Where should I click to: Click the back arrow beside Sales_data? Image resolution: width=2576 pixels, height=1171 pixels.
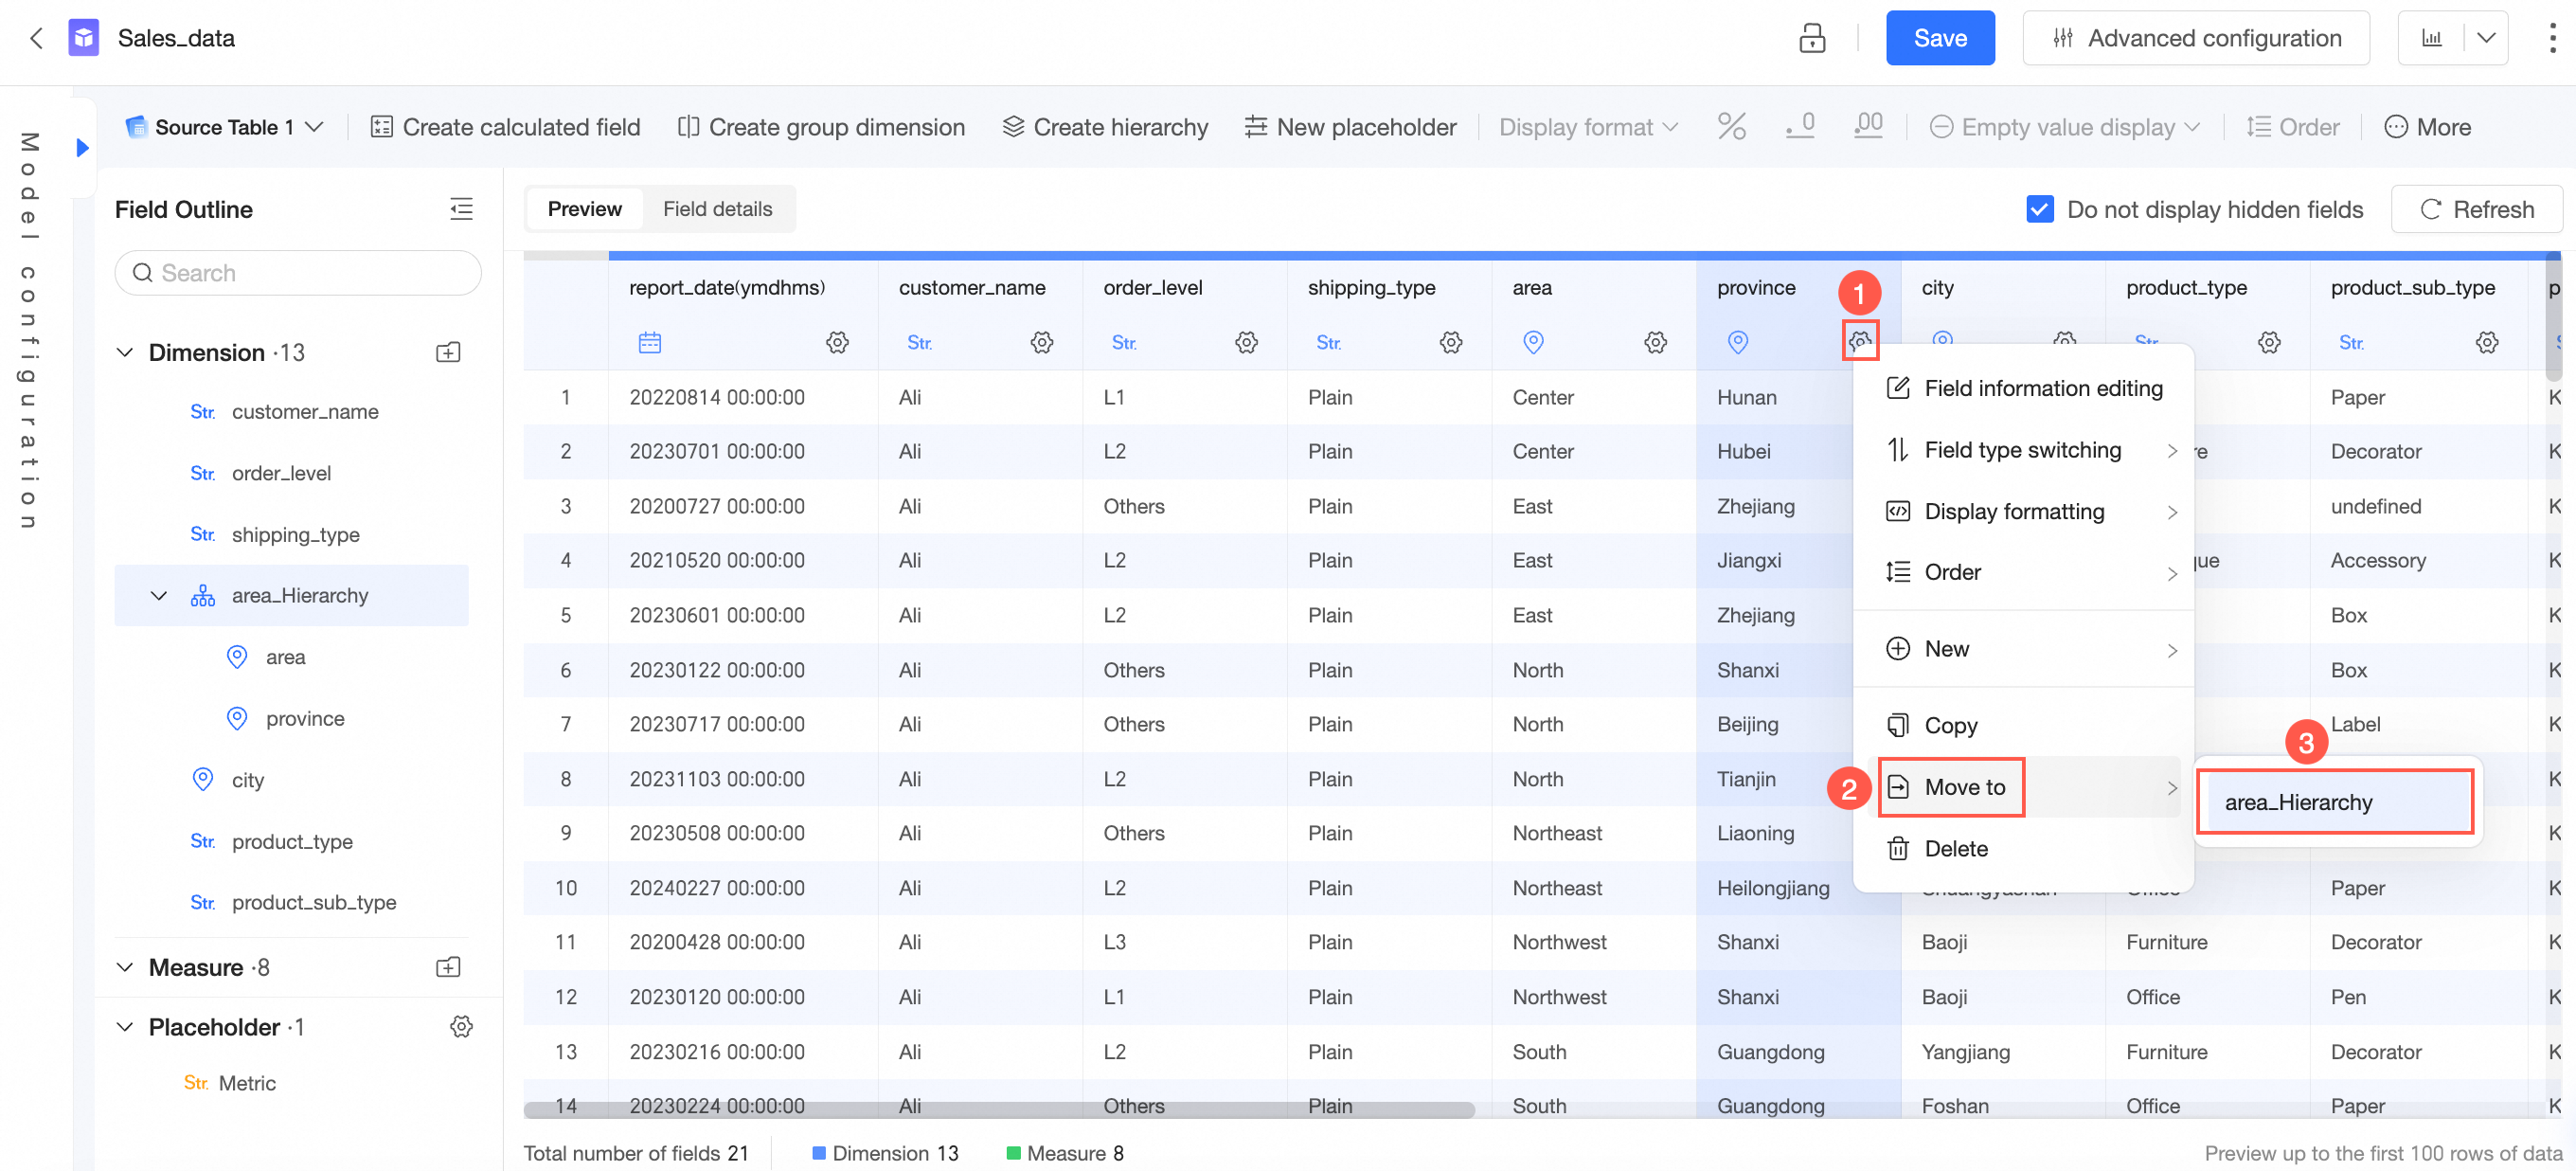click(37, 38)
